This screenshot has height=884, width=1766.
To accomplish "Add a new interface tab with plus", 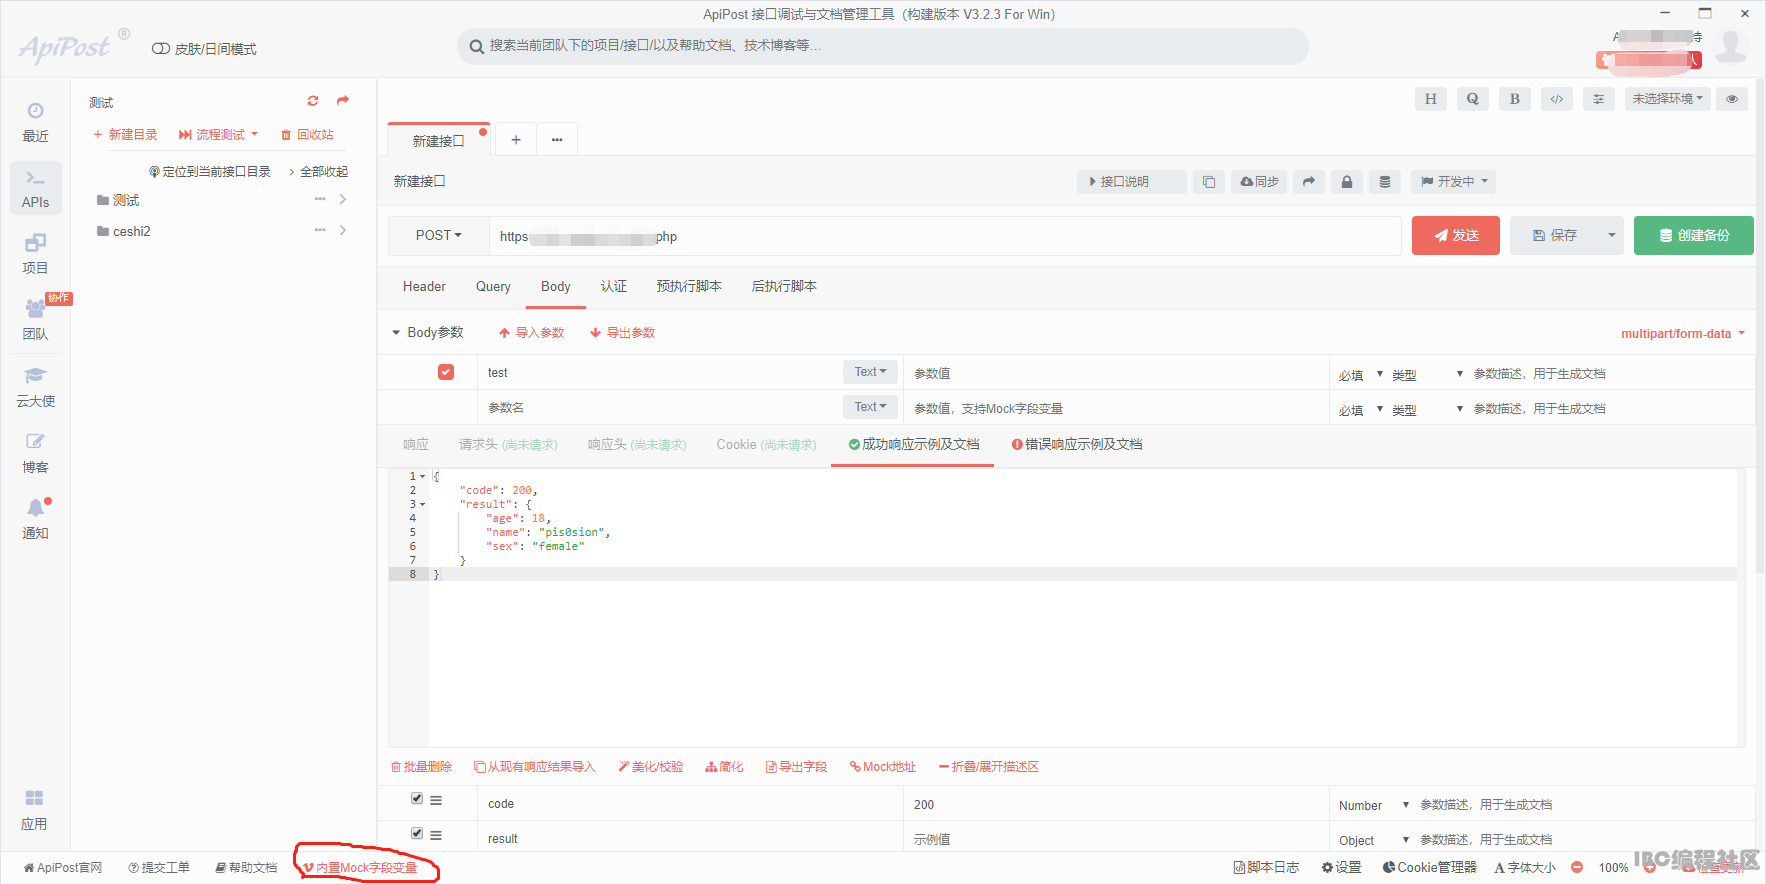I will coord(516,140).
